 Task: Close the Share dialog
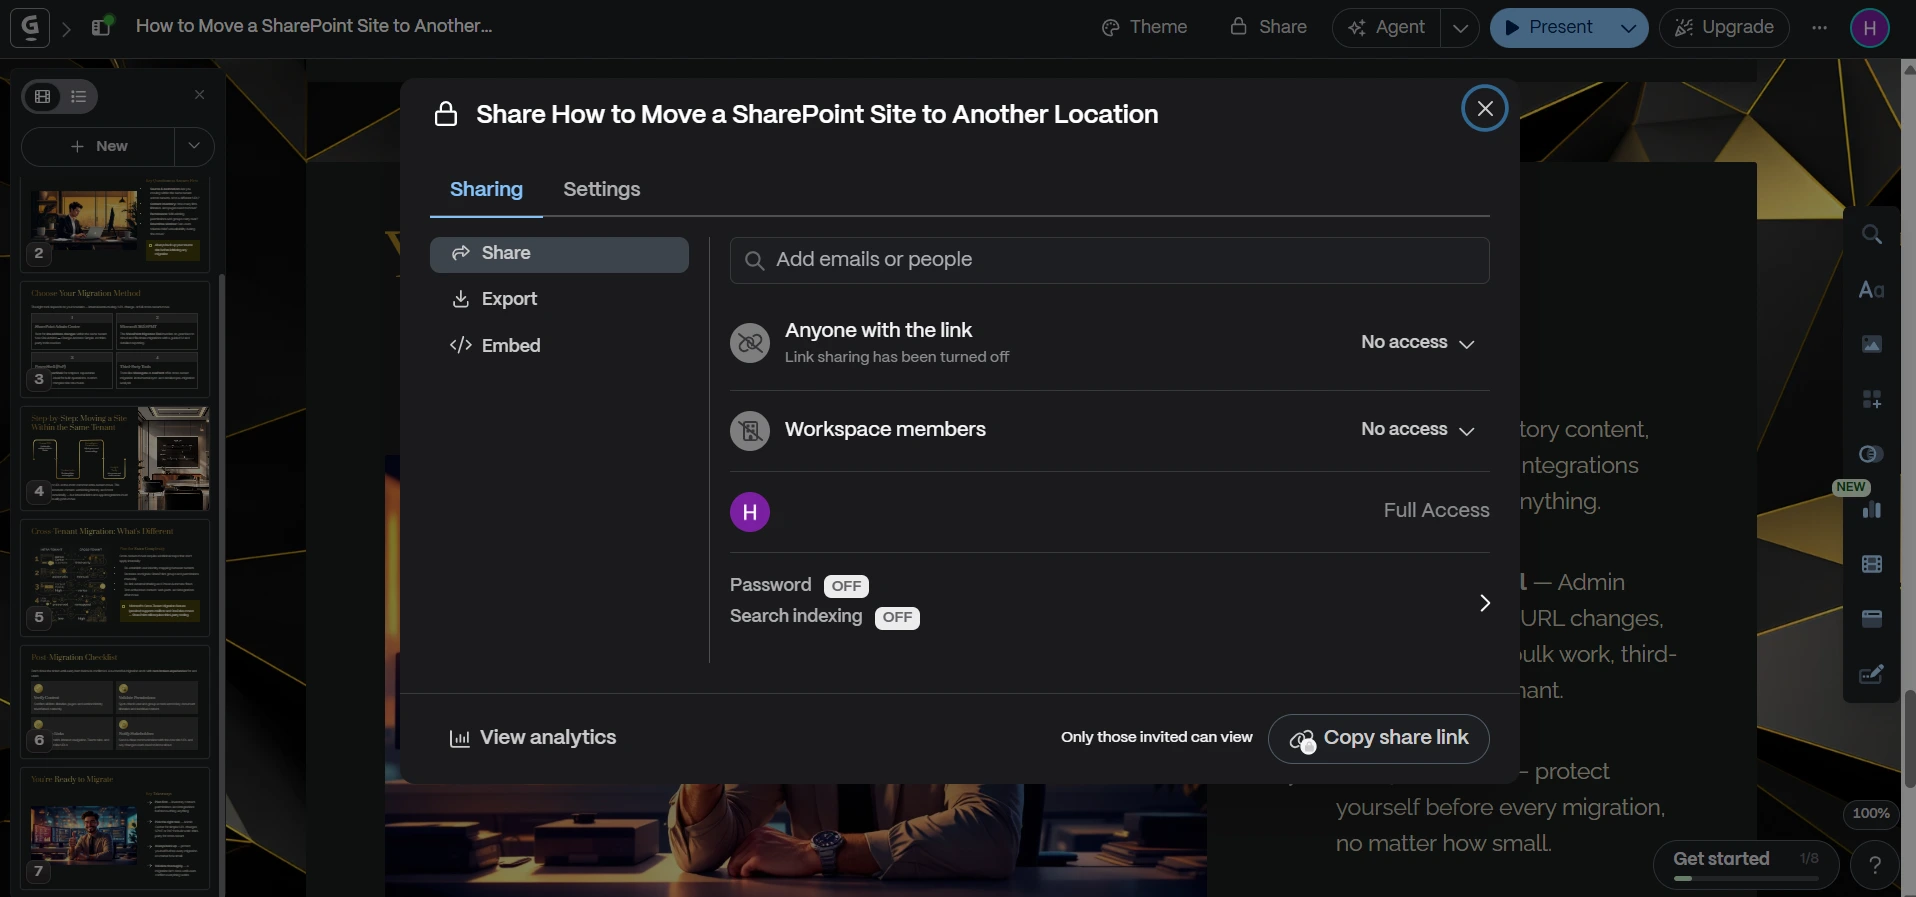(x=1485, y=108)
